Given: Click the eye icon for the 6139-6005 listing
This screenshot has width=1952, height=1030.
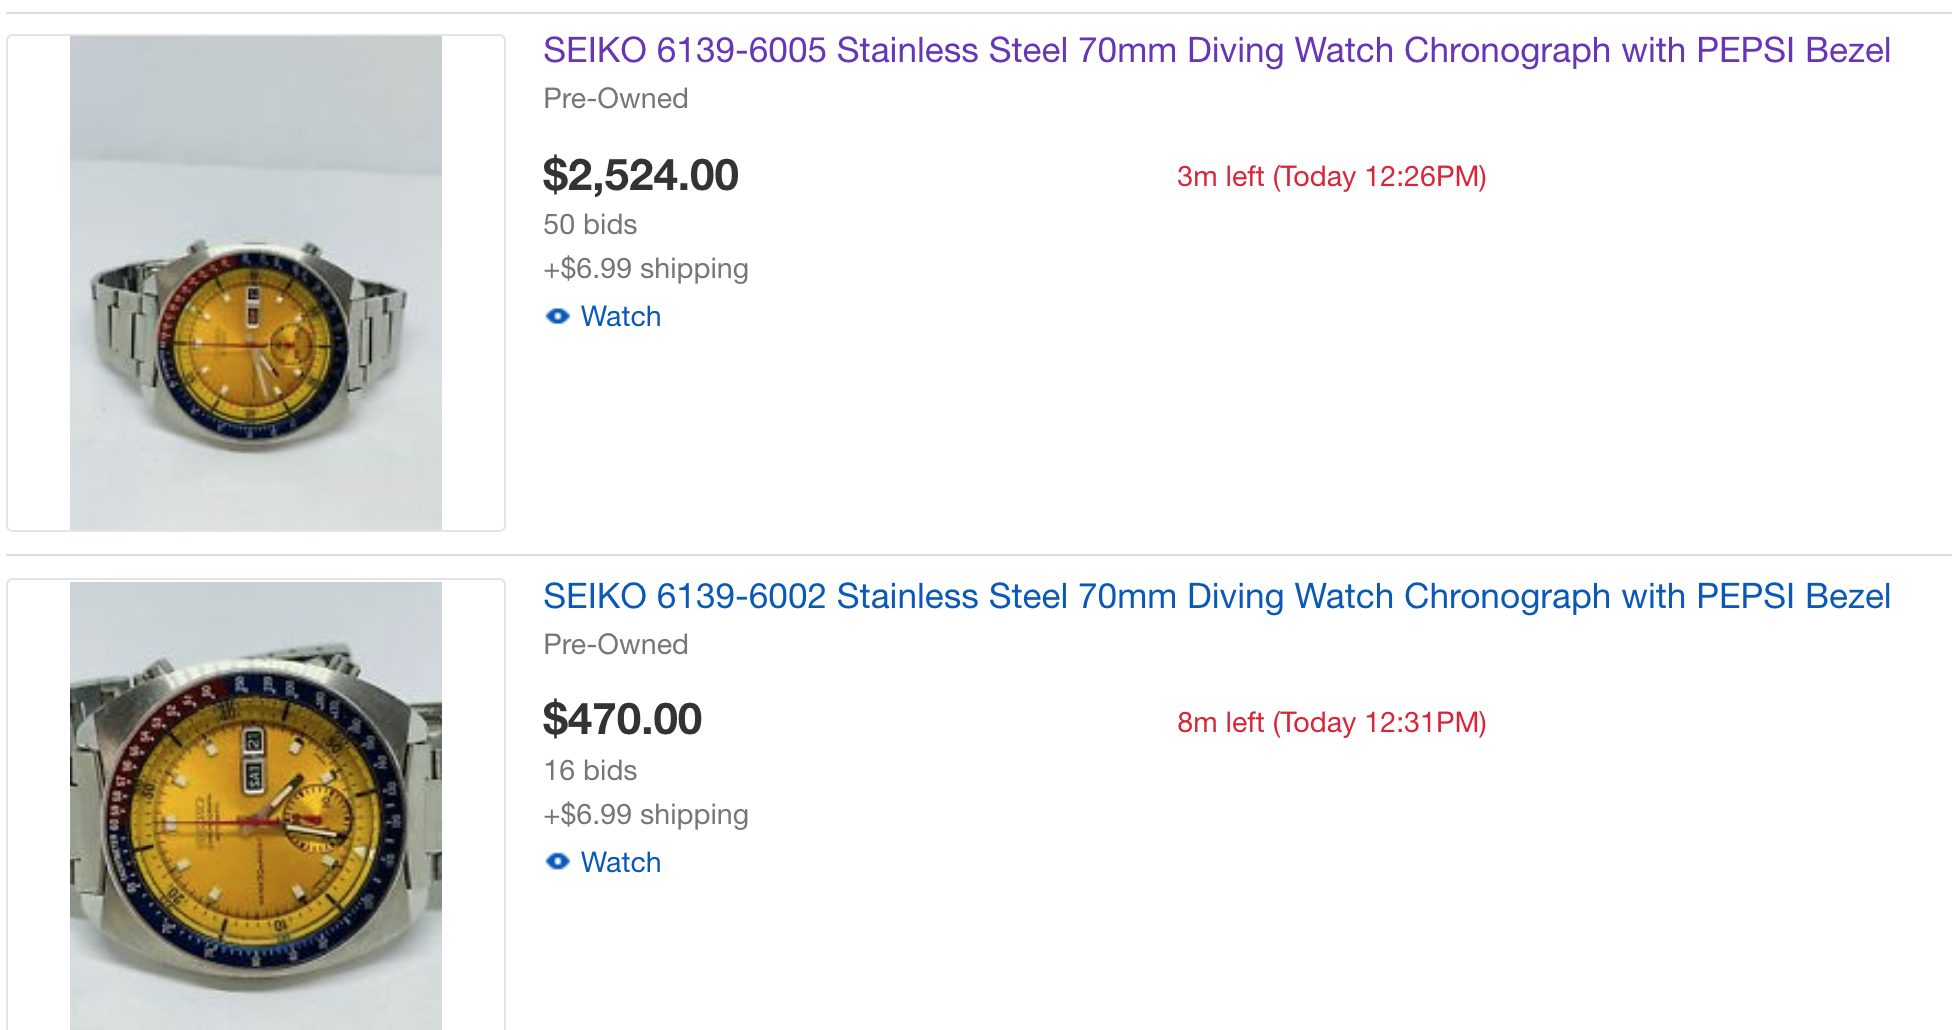Looking at the screenshot, I should [x=557, y=317].
